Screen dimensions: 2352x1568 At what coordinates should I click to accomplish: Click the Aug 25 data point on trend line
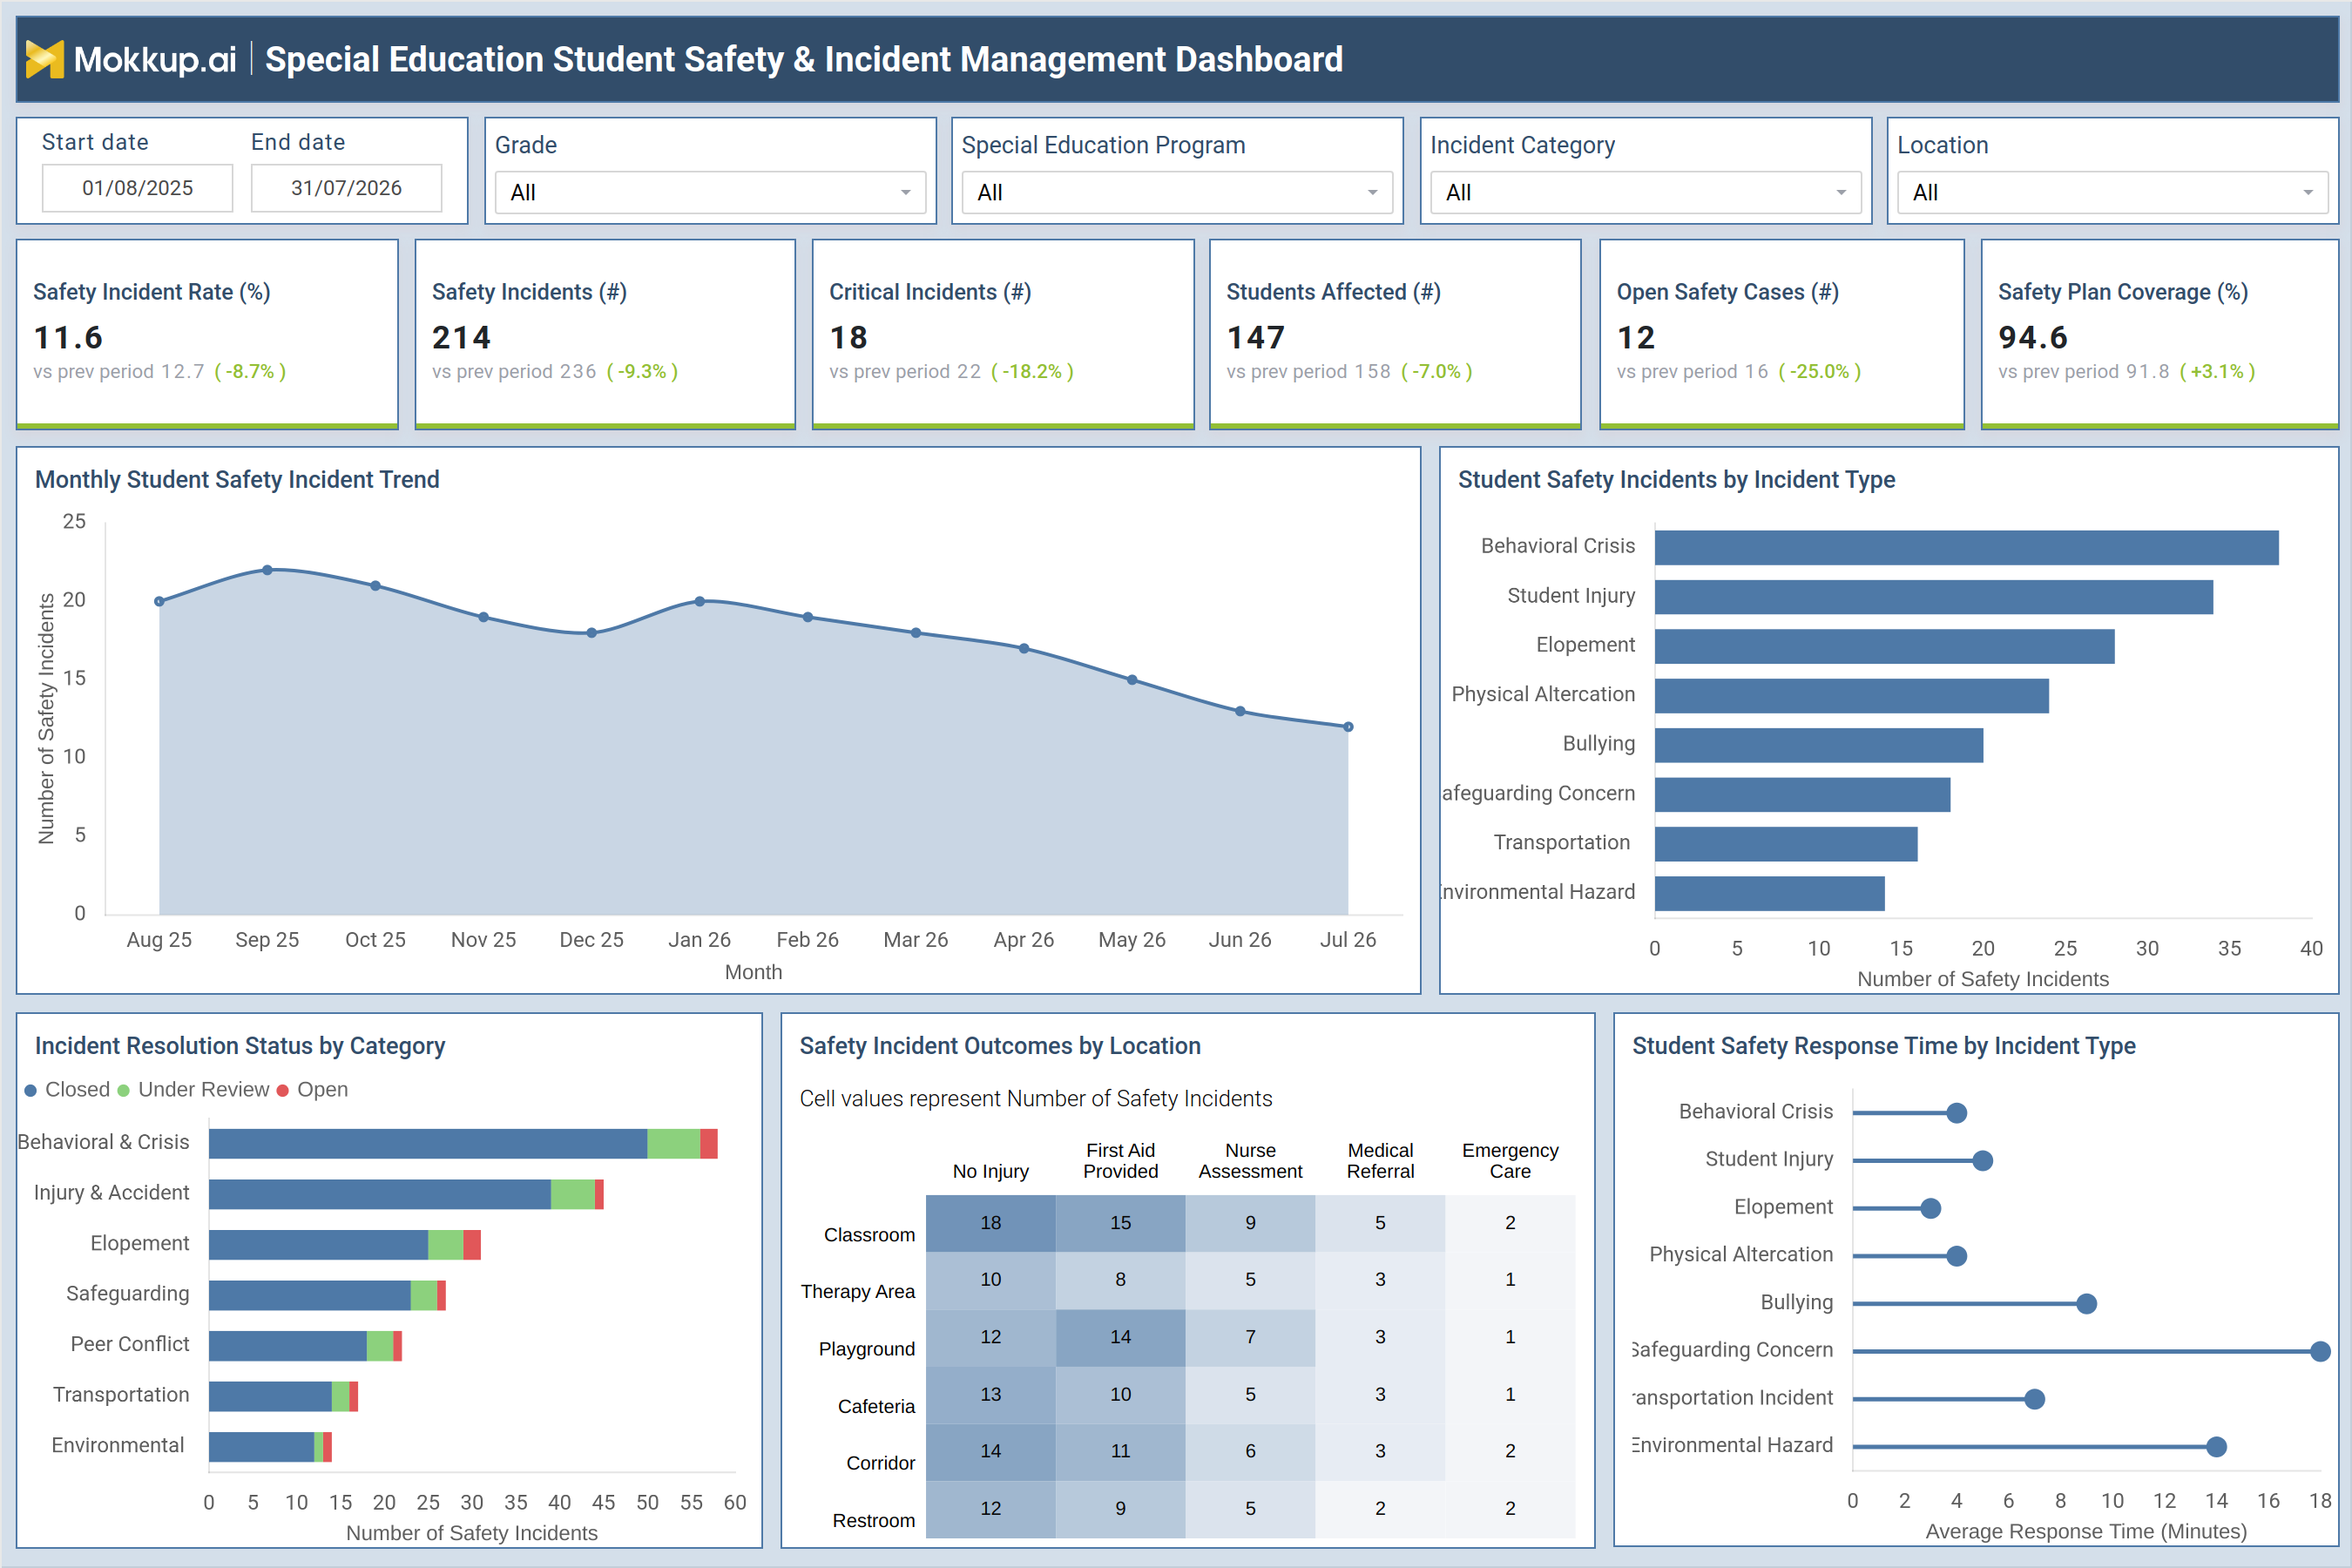[x=159, y=601]
